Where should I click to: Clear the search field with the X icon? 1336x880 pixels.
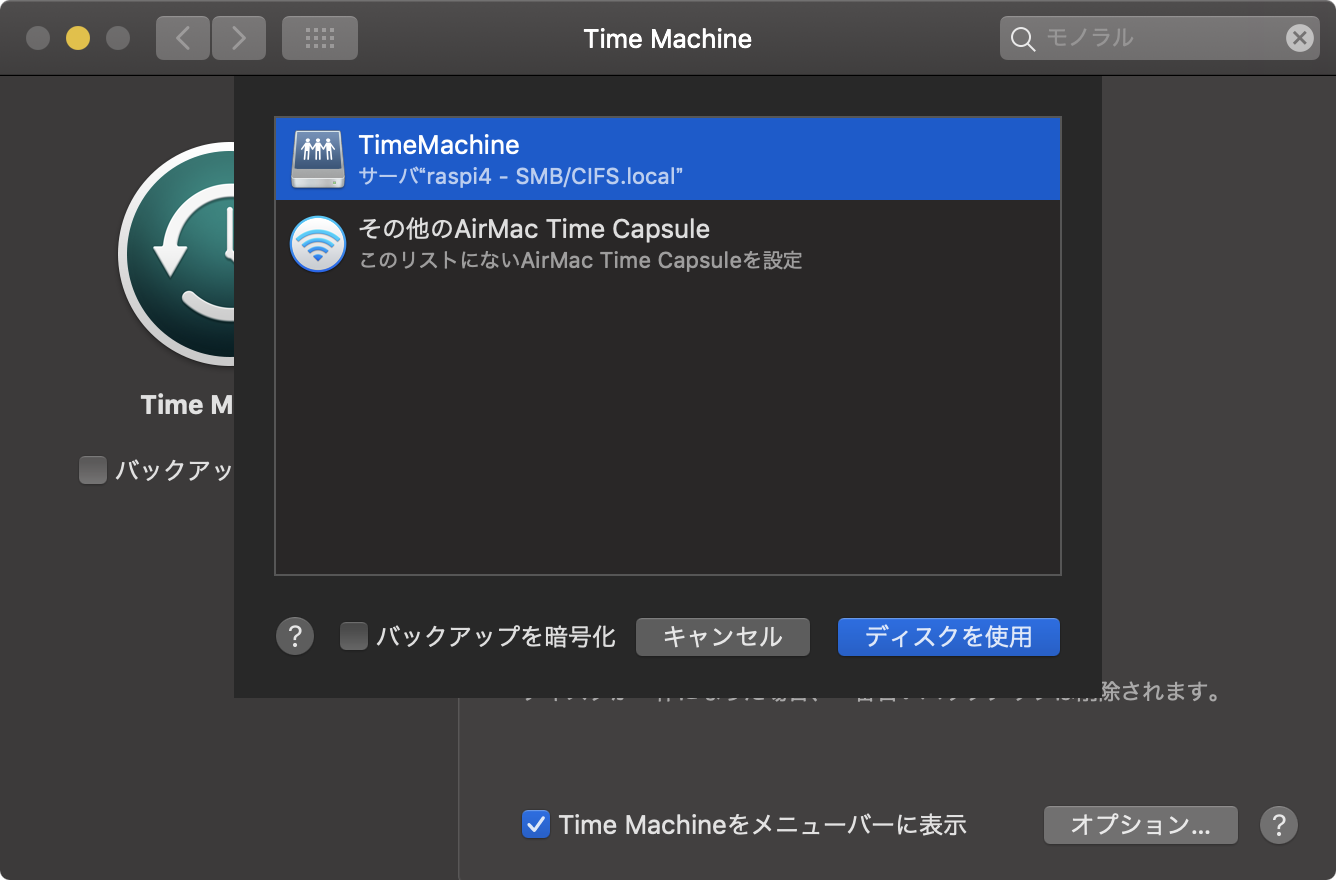[1300, 38]
